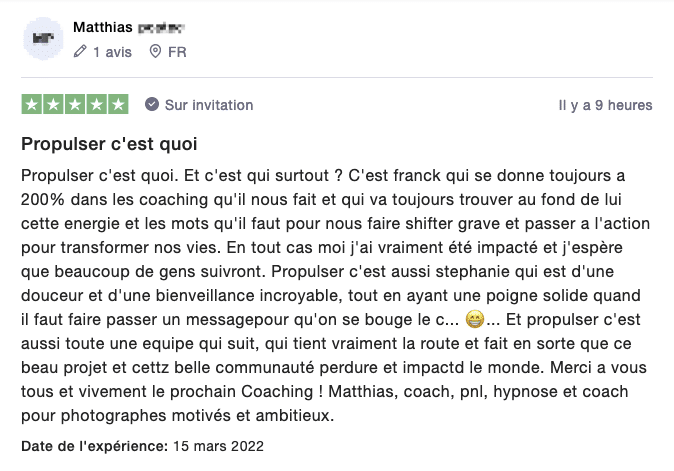Open the review title "Propulser c'est quoi"

click(x=109, y=144)
